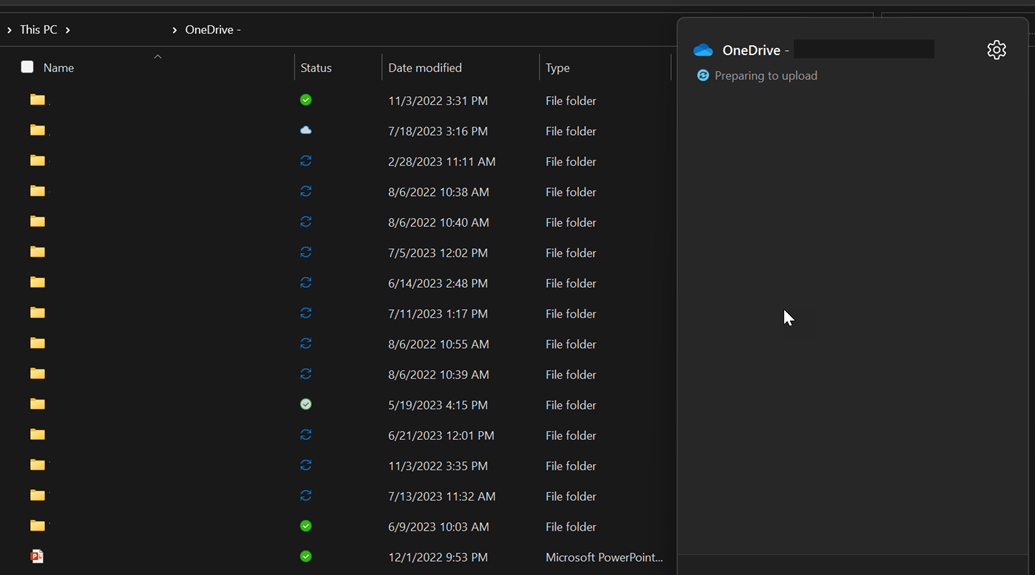Sort by the Name column header

tap(59, 68)
